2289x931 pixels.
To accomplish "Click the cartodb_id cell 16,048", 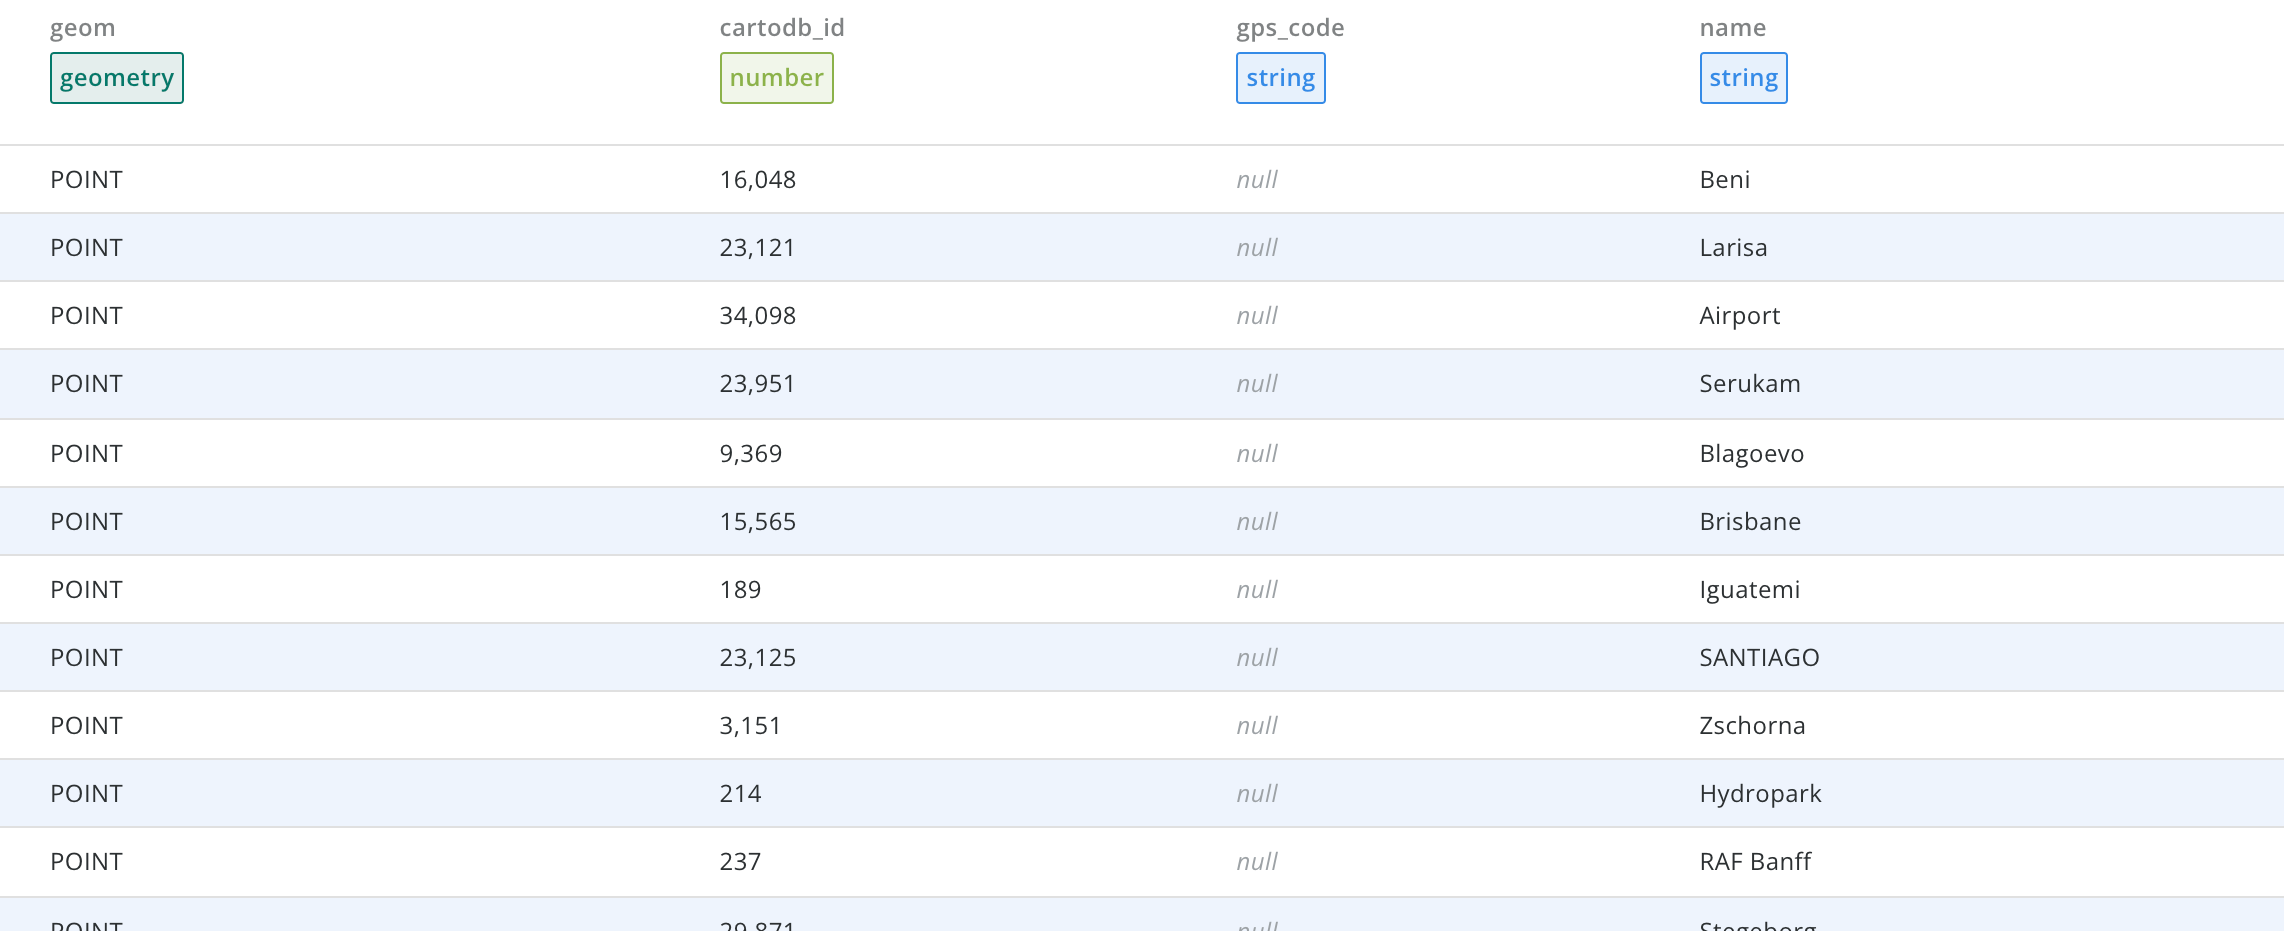I will (x=757, y=180).
